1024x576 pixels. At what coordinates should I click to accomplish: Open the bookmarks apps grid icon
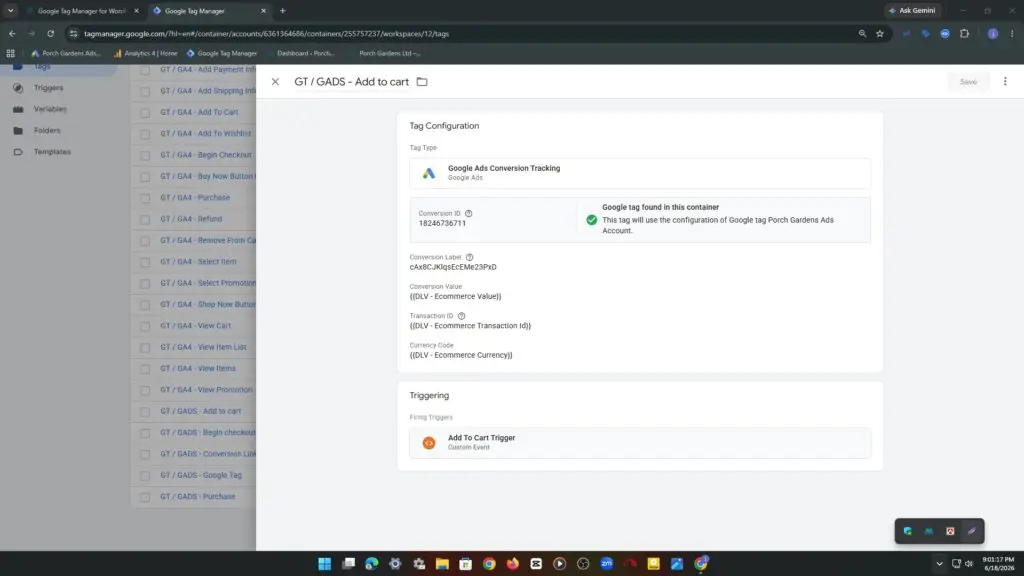coord(10,54)
